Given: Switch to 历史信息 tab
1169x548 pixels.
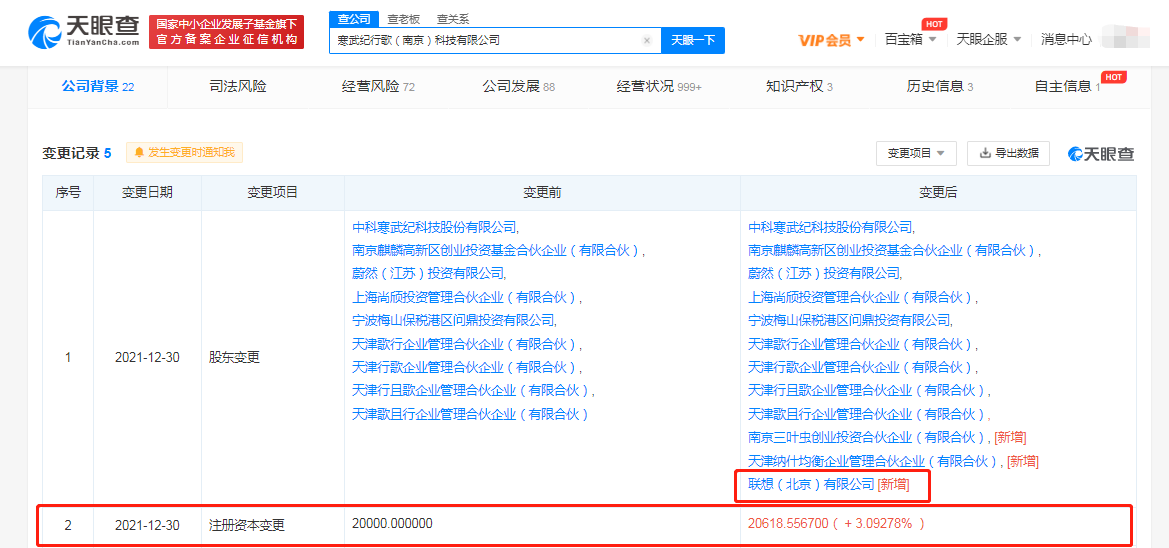Looking at the screenshot, I should click(940, 86).
